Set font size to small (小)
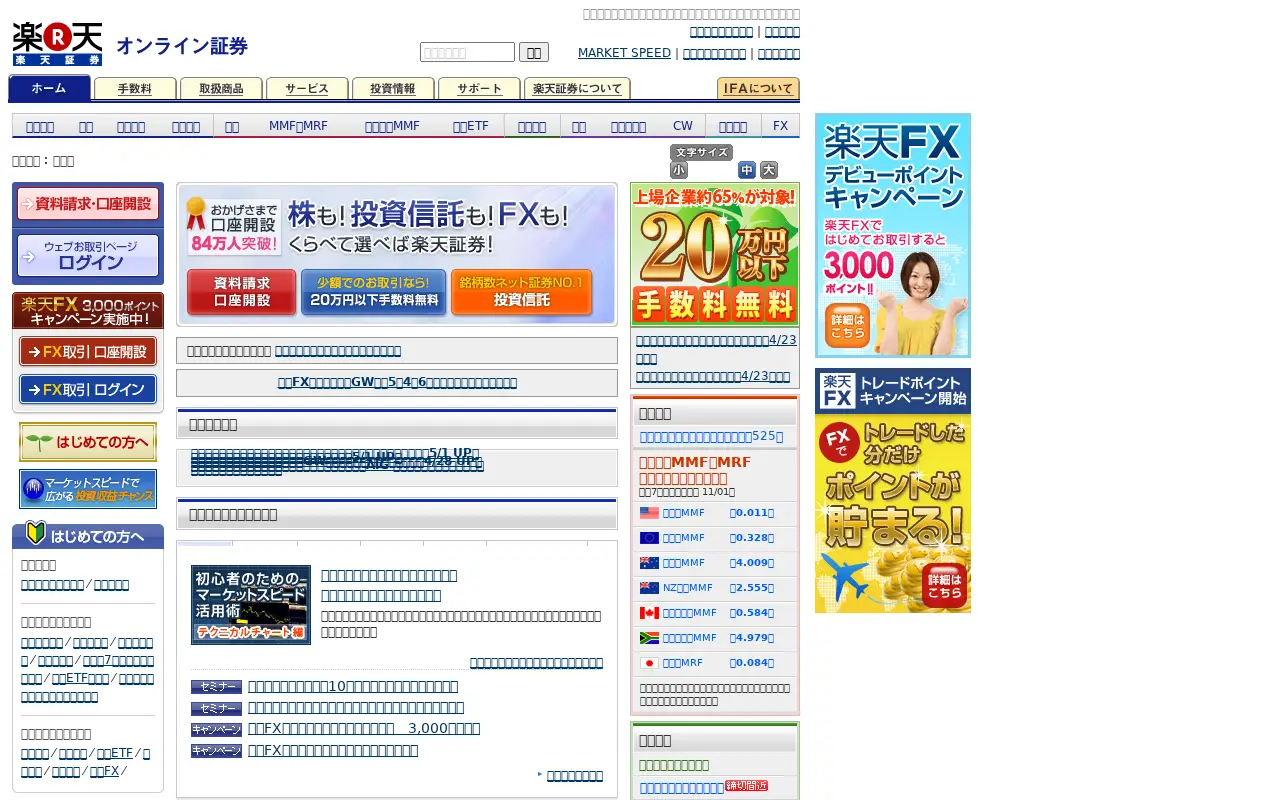1280x800 pixels. click(x=679, y=170)
